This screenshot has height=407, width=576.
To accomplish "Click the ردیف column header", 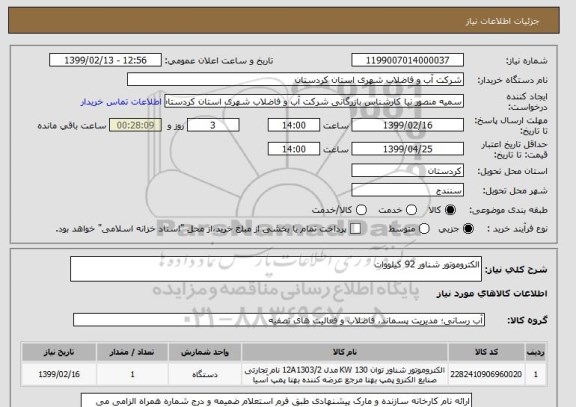I will [x=536, y=352].
